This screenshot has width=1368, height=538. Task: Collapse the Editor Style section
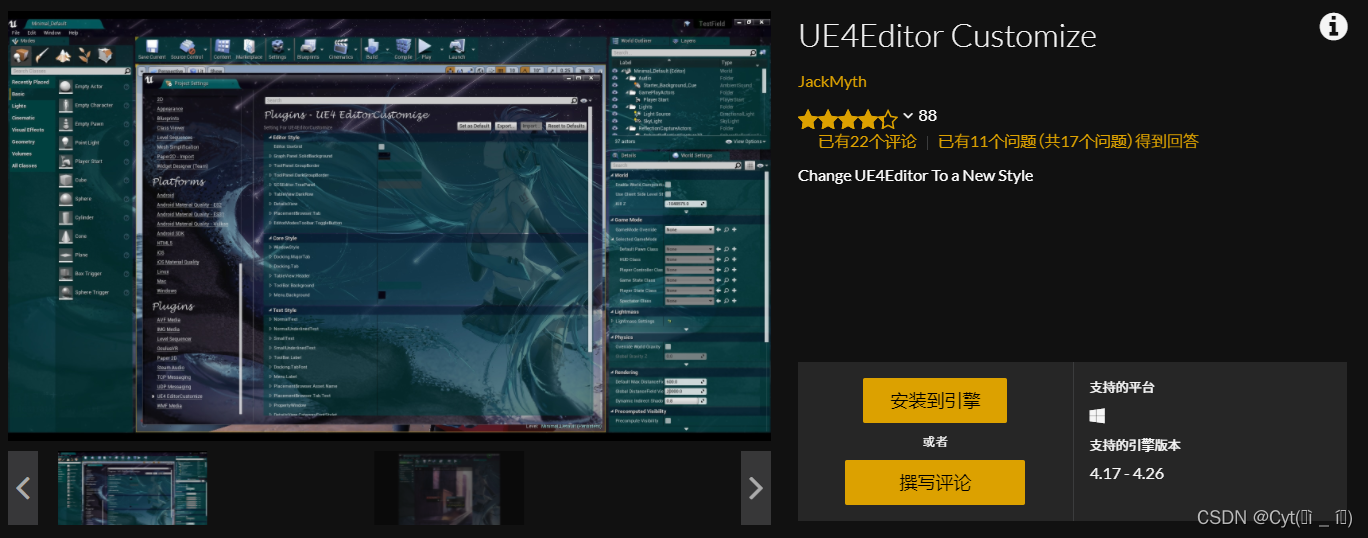coord(270,137)
